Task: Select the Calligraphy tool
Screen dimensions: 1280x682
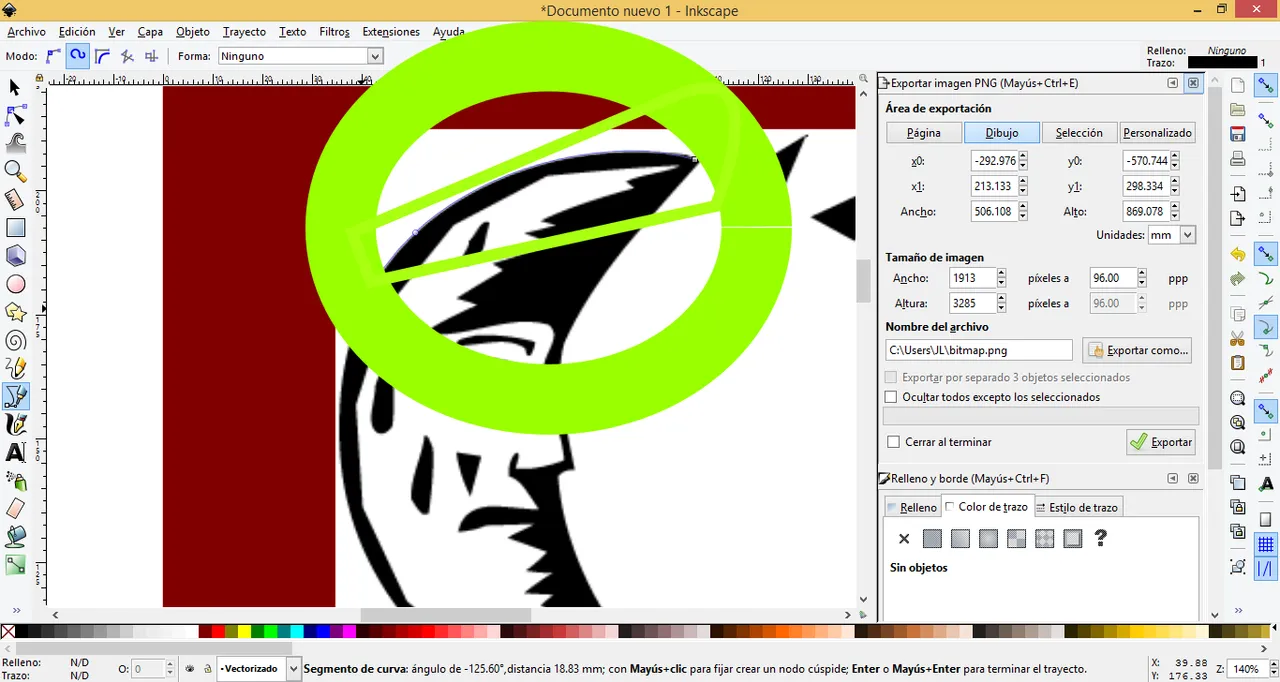Action: point(15,425)
